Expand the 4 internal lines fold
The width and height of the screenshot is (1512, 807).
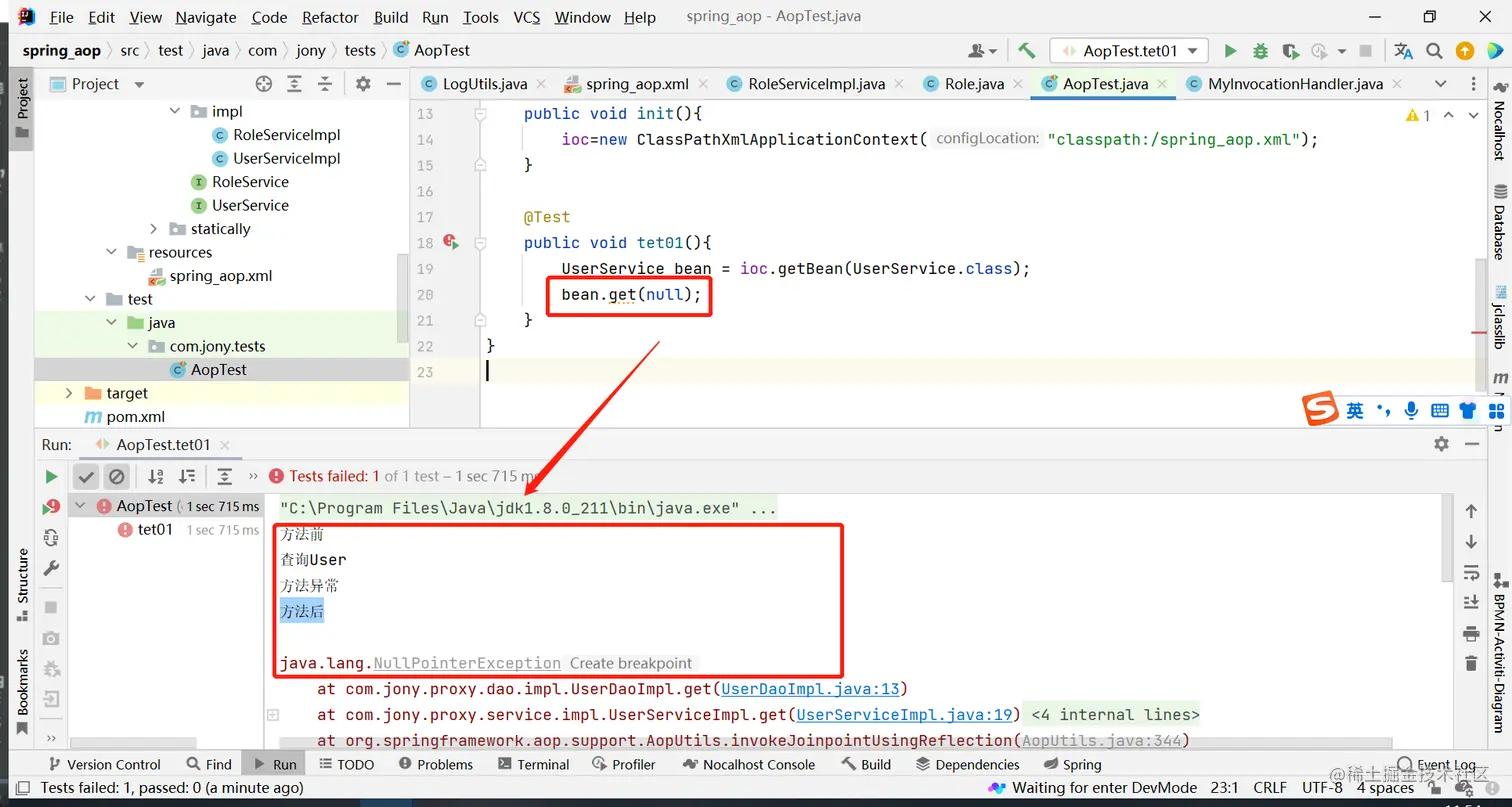pyautogui.click(x=1114, y=714)
